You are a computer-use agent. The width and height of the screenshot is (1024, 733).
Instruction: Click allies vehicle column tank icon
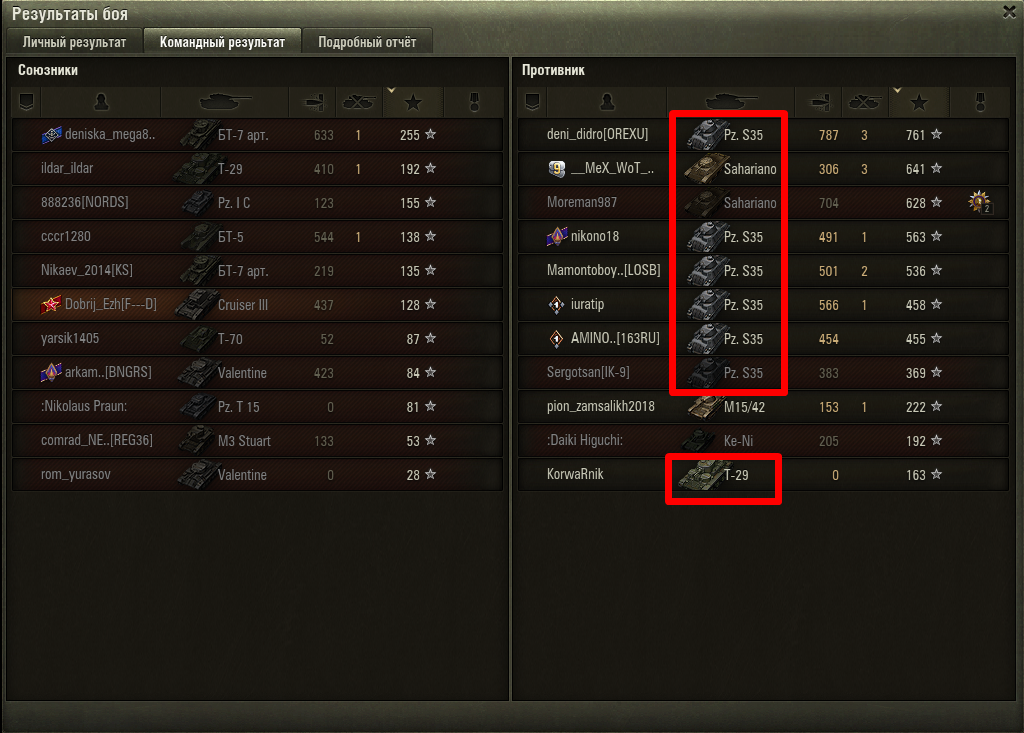(x=225, y=102)
